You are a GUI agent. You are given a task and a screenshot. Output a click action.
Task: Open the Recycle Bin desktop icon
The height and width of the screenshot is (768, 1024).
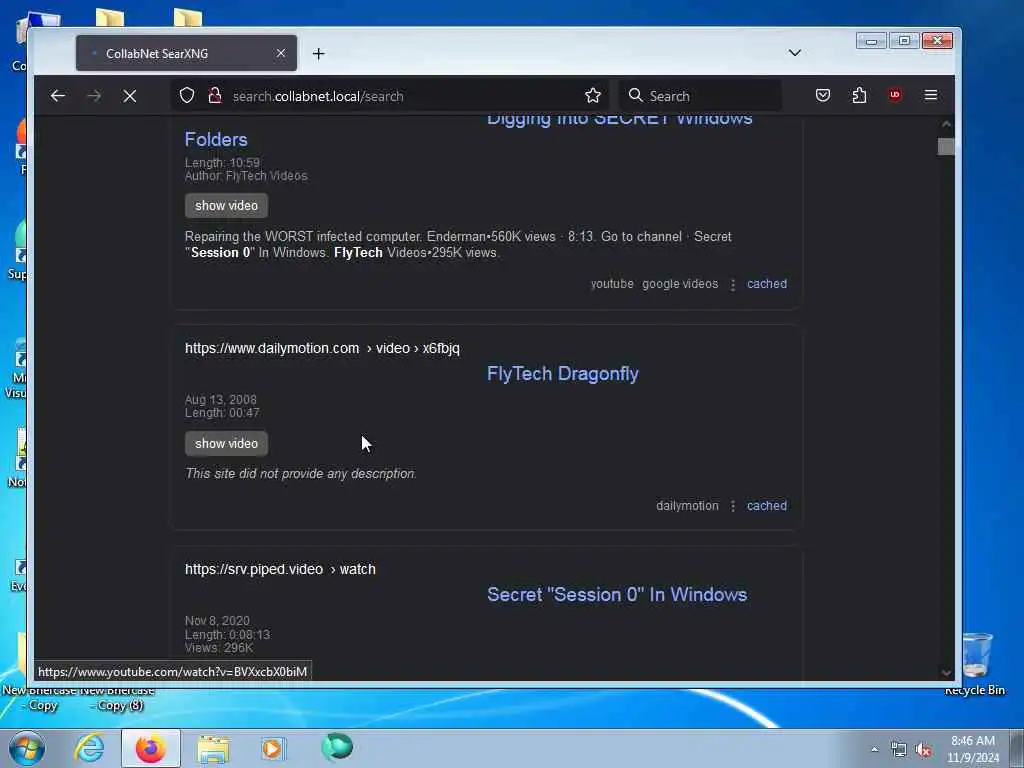[975, 664]
